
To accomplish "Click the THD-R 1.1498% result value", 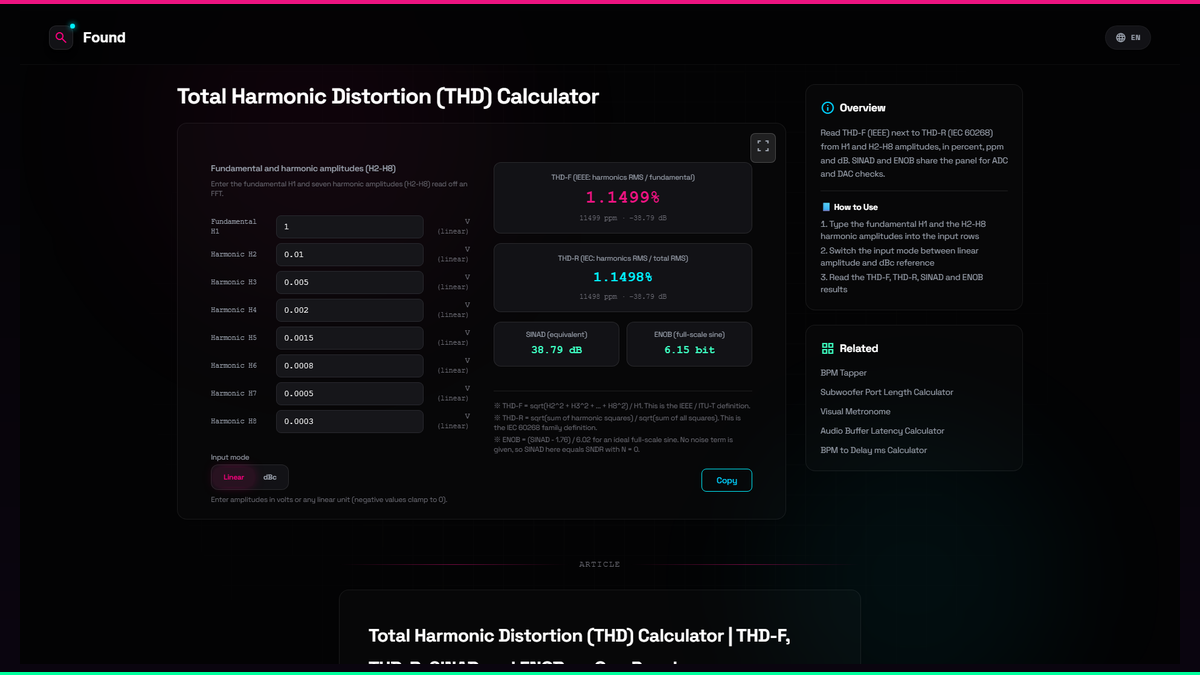I will click(623, 277).
